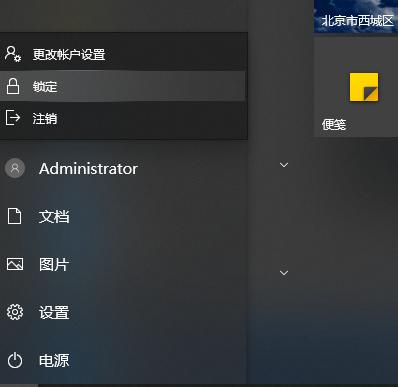
Task: Expand the chevron beside the 图片 row
Action: point(284,273)
